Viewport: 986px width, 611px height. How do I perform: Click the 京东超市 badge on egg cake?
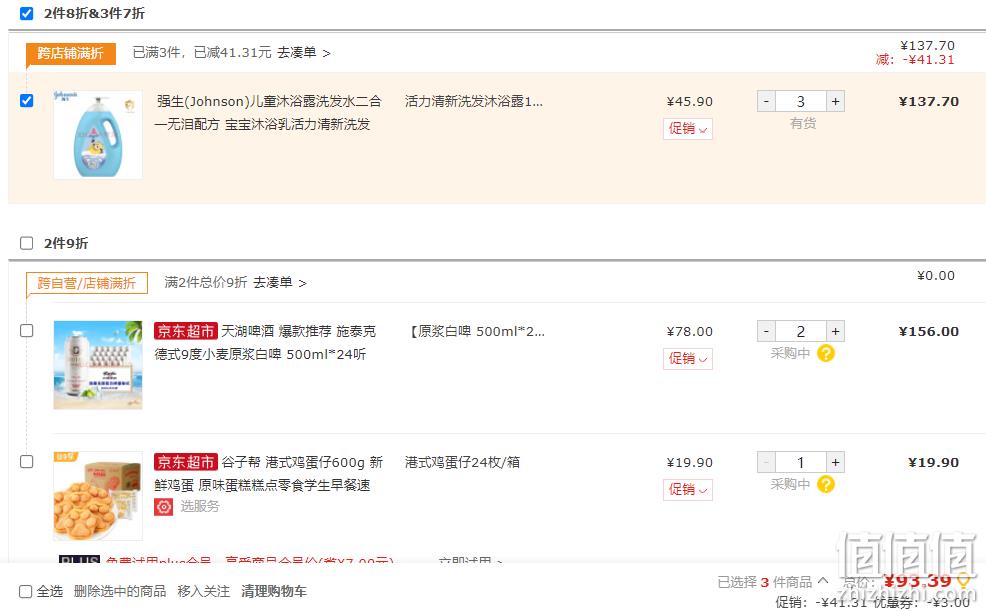coord(186,462)
